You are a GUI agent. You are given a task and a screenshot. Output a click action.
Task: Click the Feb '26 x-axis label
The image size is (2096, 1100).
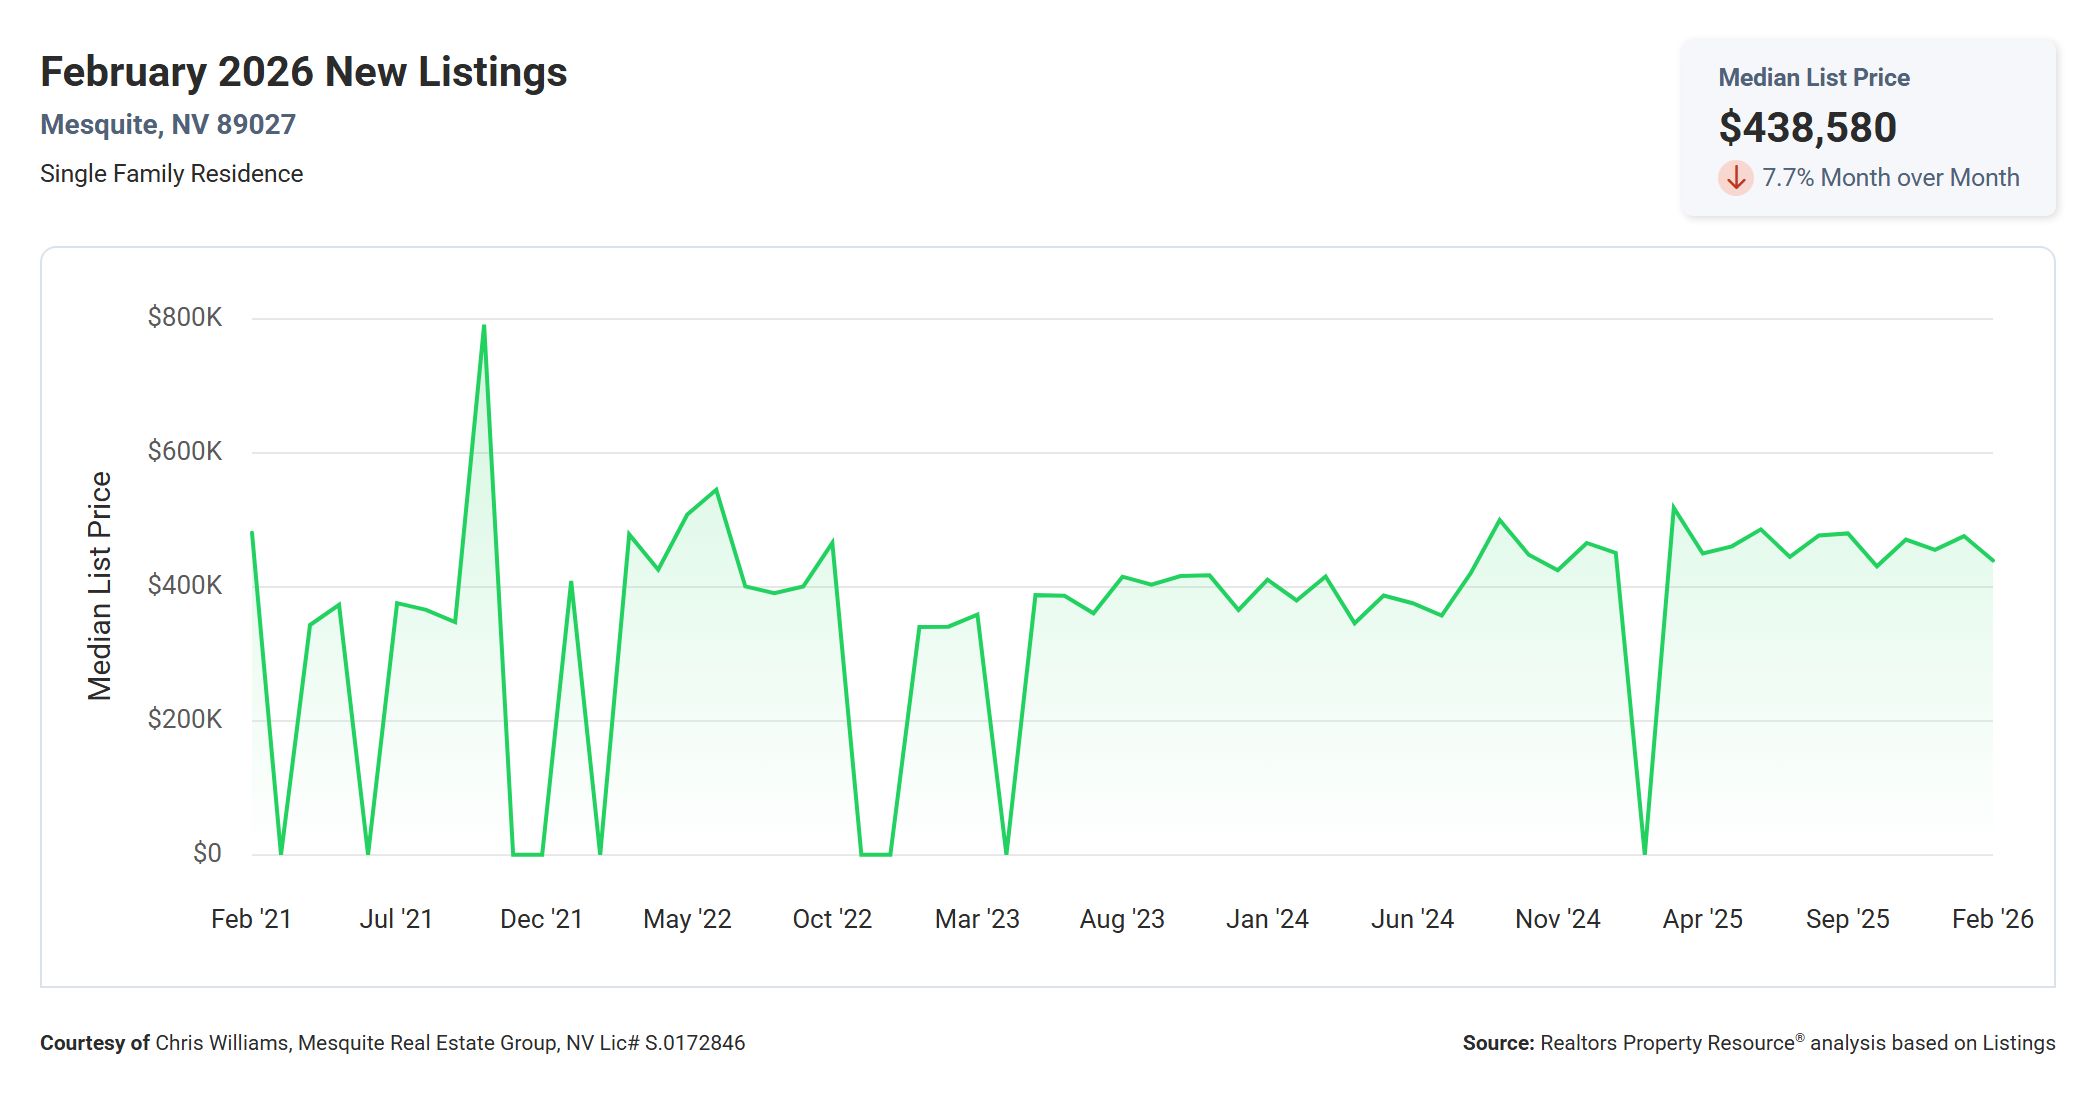click(1992, 919)
